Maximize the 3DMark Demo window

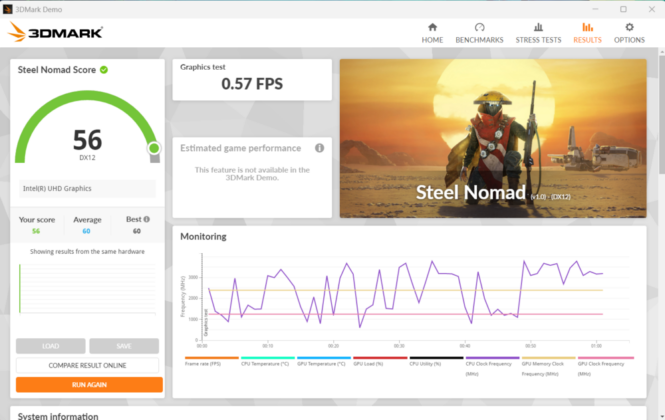623,9
